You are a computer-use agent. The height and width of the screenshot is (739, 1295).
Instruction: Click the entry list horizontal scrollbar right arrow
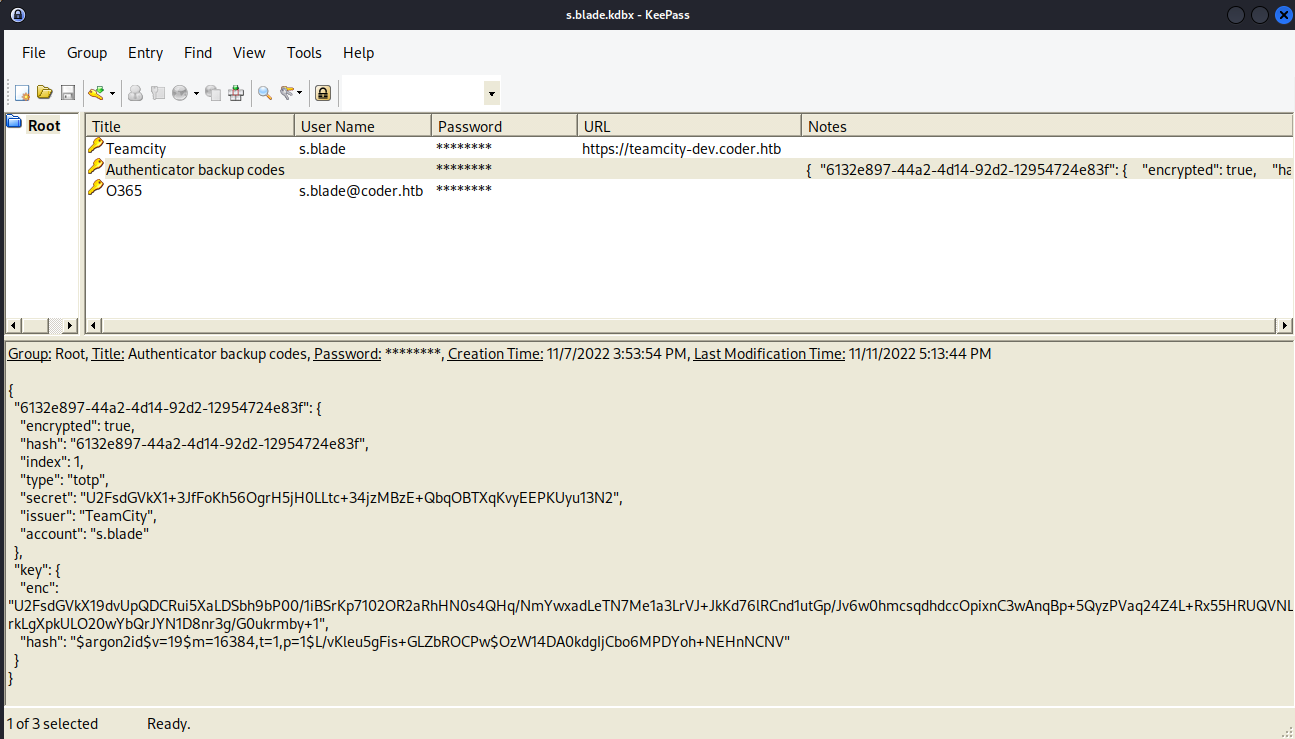pos(1284,326)
